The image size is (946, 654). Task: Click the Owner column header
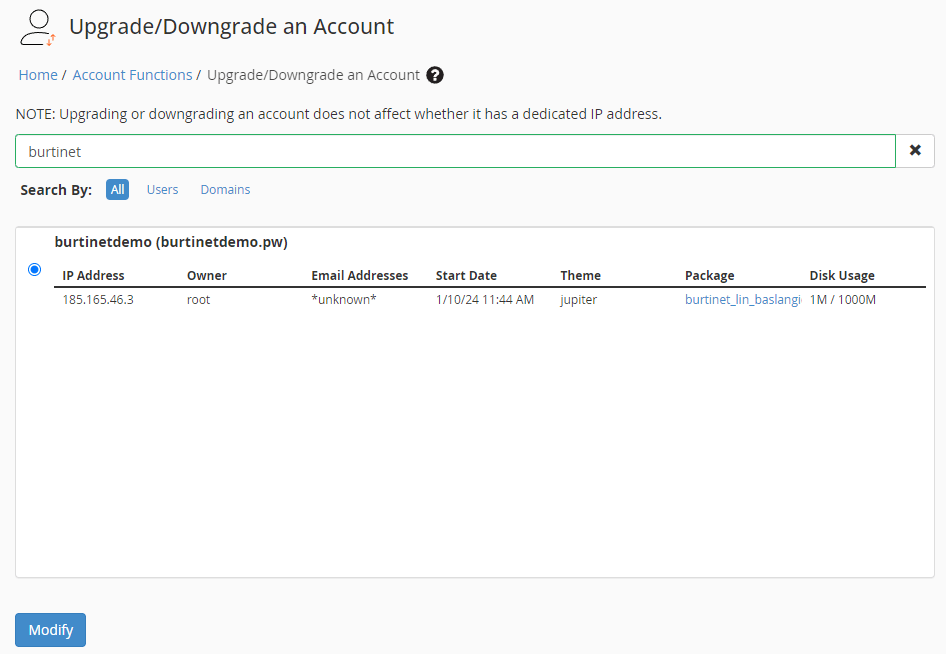[207, 276]
